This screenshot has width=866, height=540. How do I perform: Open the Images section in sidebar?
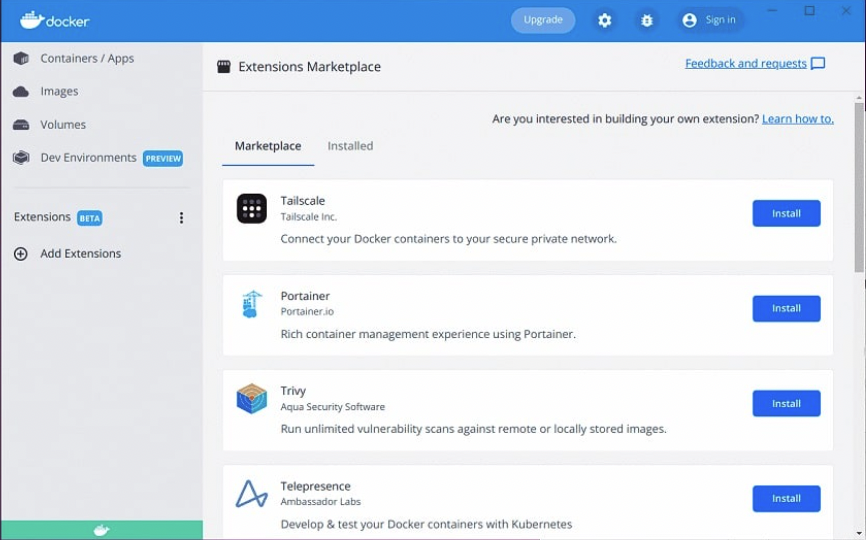point(59,92)
